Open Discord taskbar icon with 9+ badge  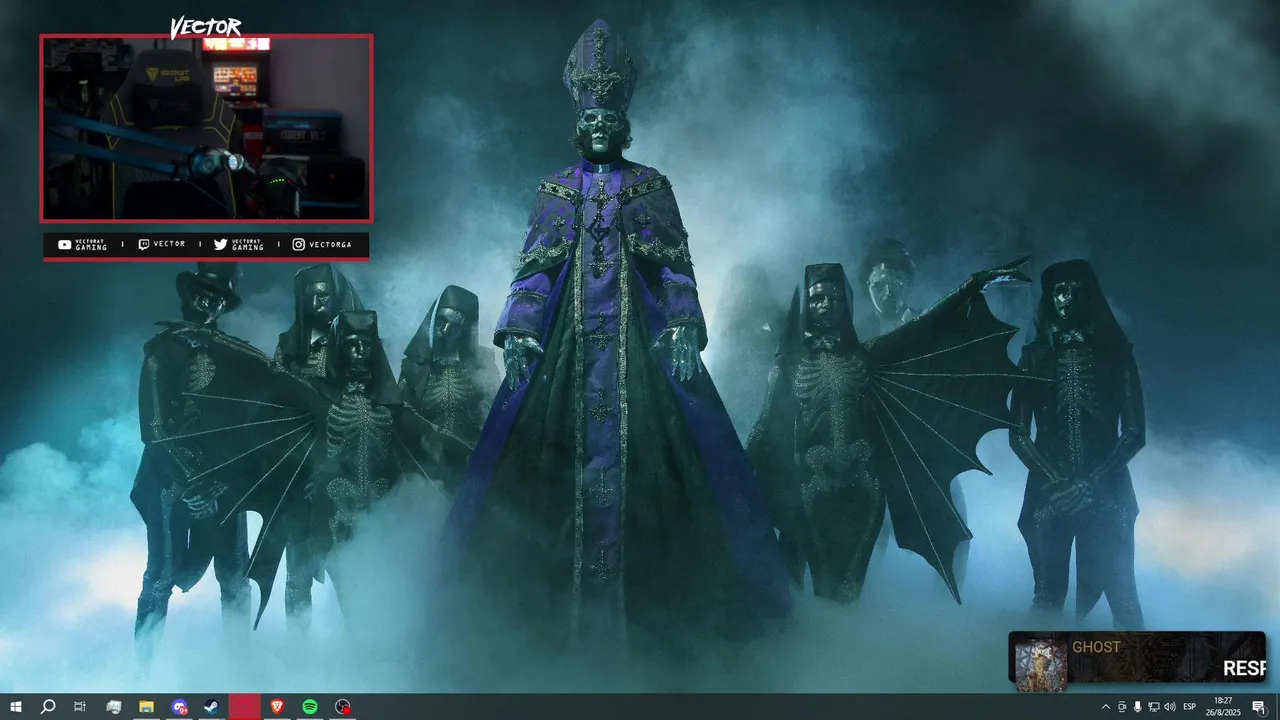coord(179,707)
